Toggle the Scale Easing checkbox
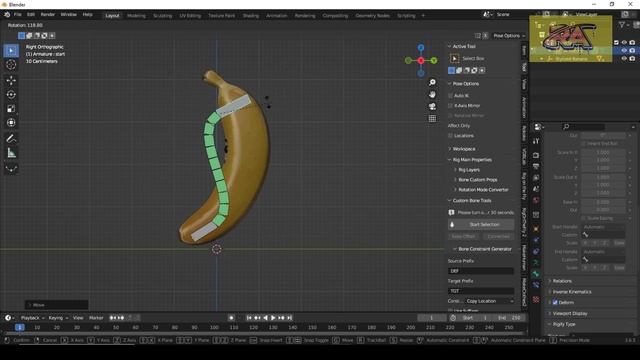Screen dimensions: 640x360 (x=583, y=218)
